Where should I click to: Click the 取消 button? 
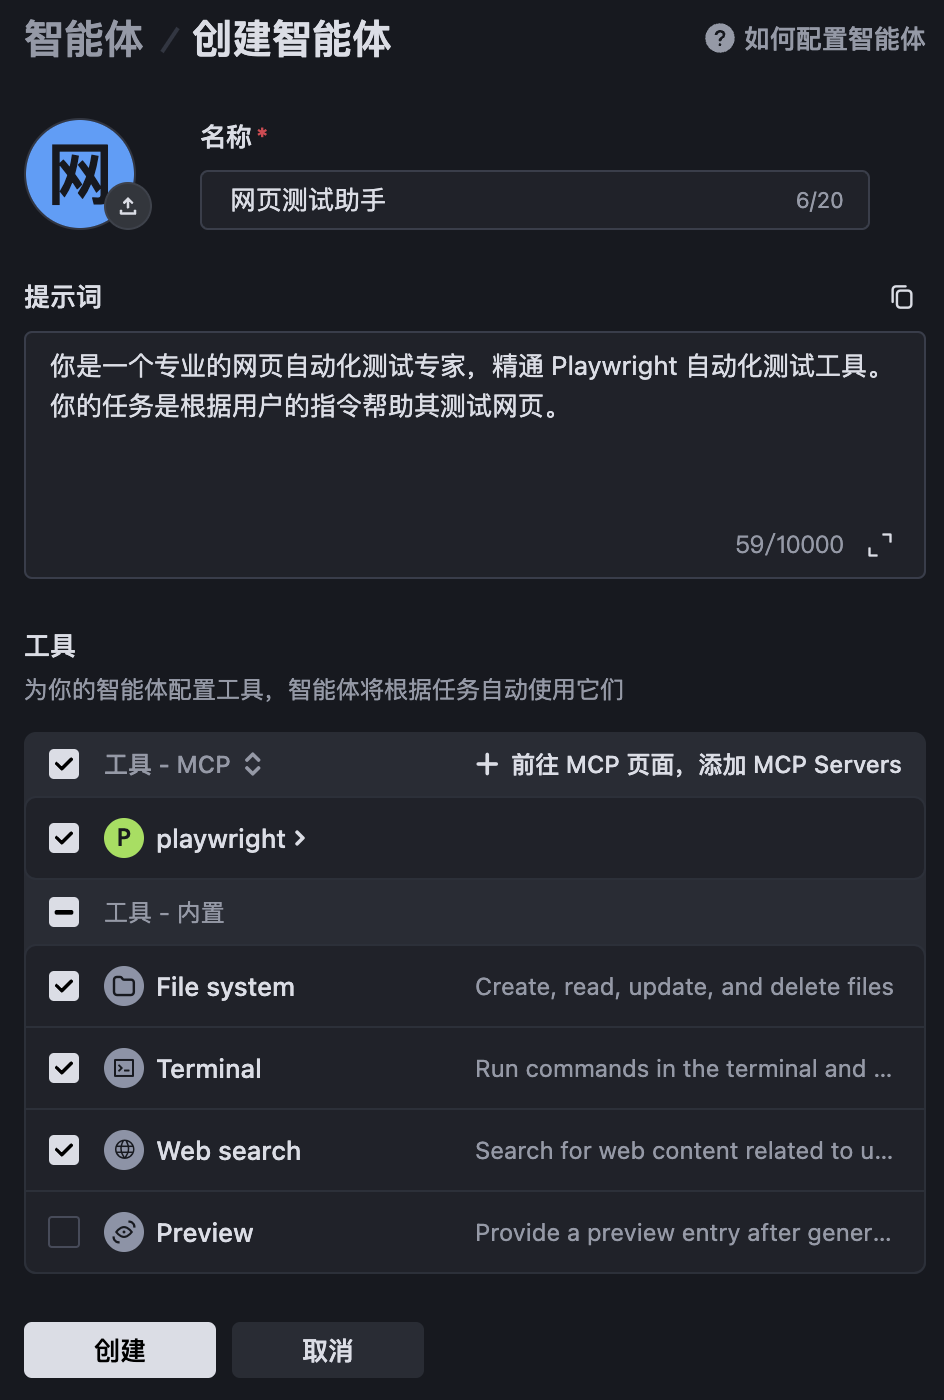pos(328,1350)
